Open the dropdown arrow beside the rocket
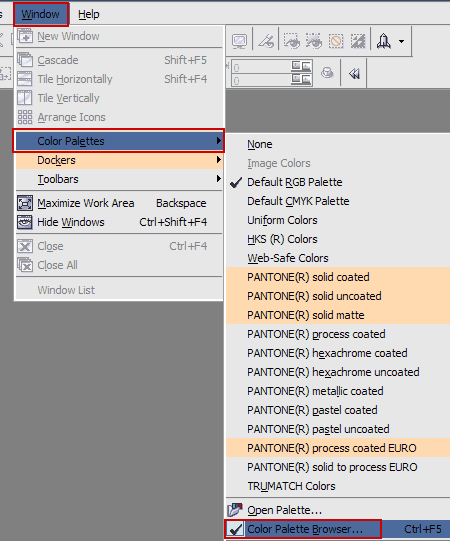 401,41
